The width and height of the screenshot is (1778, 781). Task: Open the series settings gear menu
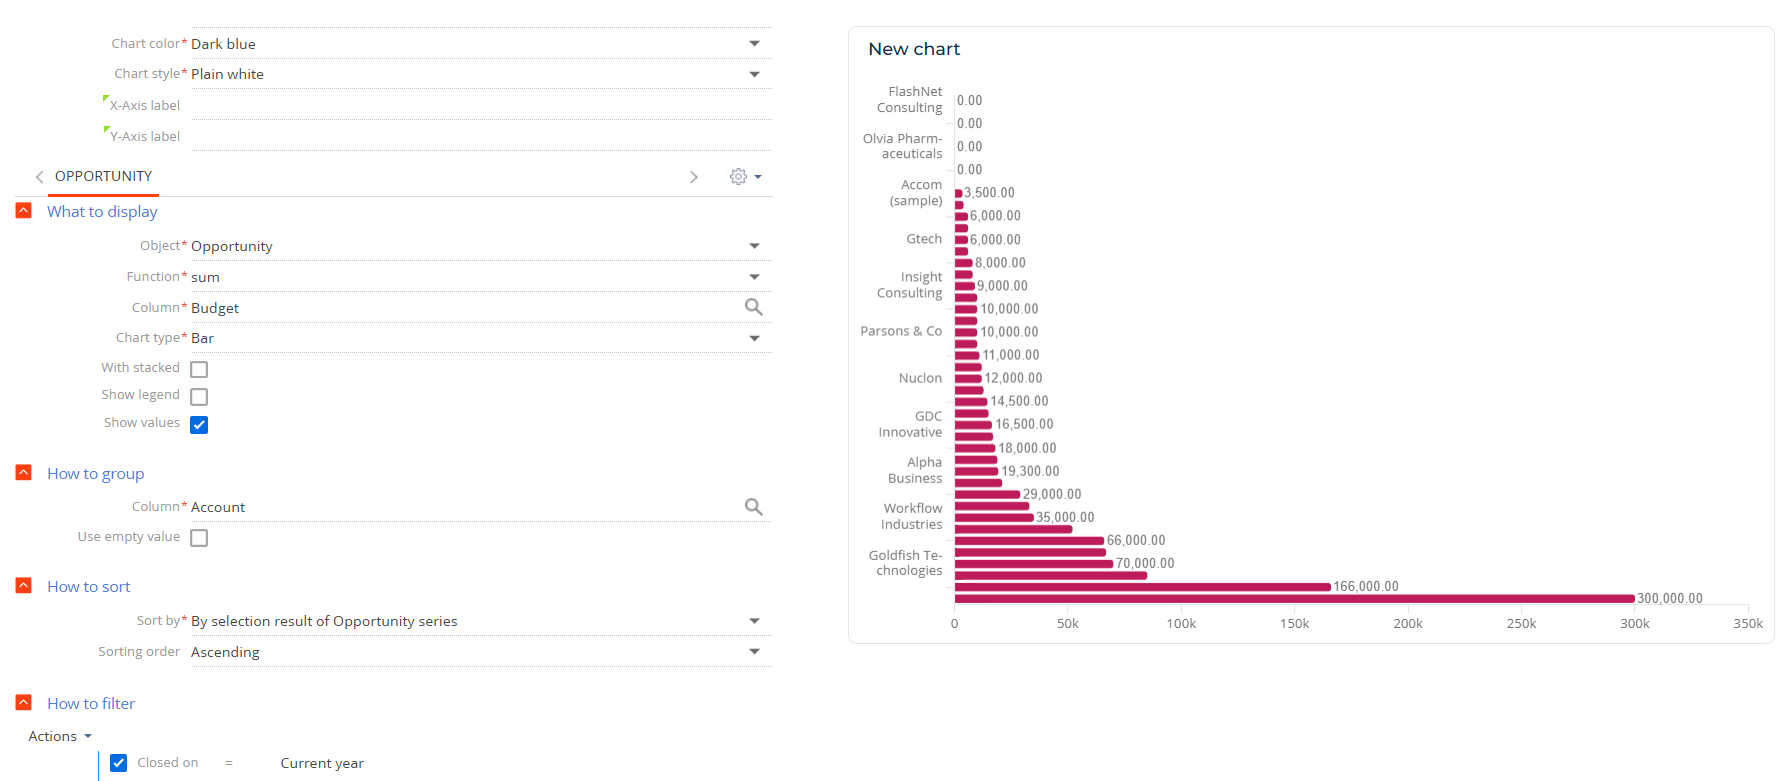click(x=745, y=177)
